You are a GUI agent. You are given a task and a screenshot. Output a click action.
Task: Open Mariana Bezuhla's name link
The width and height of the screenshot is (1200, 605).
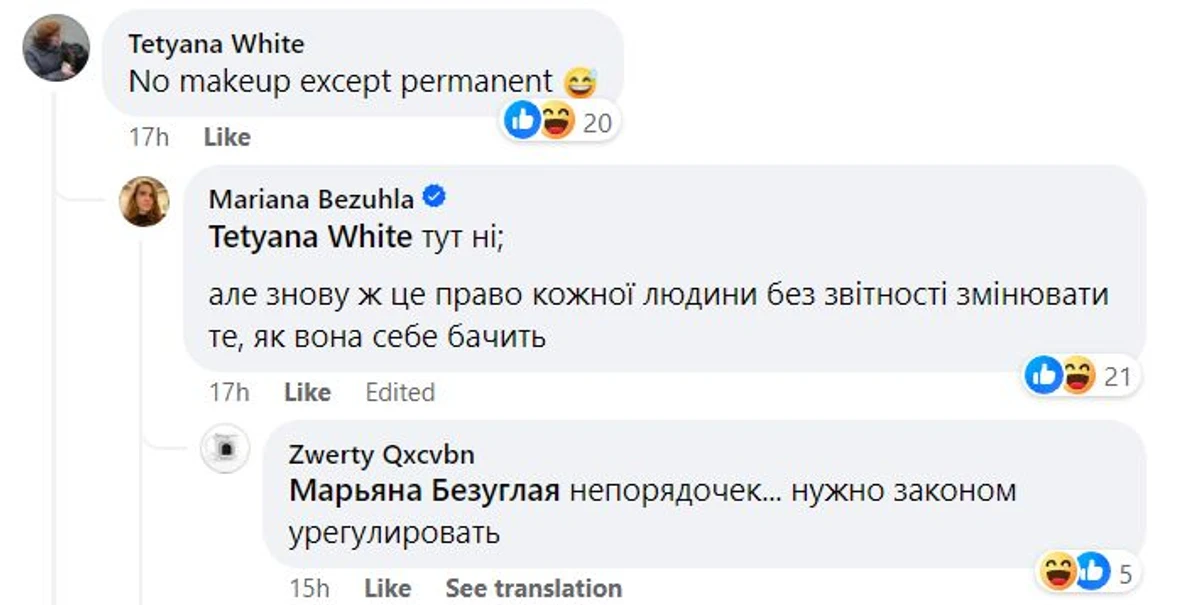pos(311,199)
